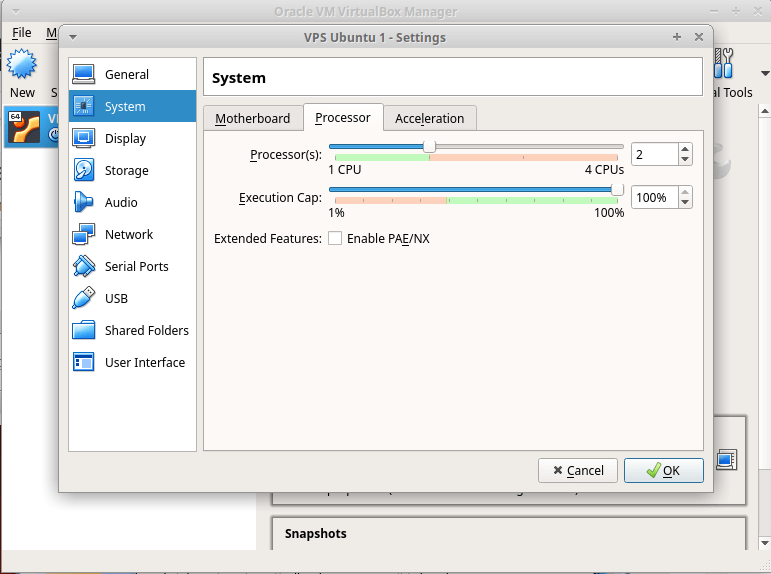Click execution cap percentage field
This screenshot has height=574, width=771.
tap(655, 197)
